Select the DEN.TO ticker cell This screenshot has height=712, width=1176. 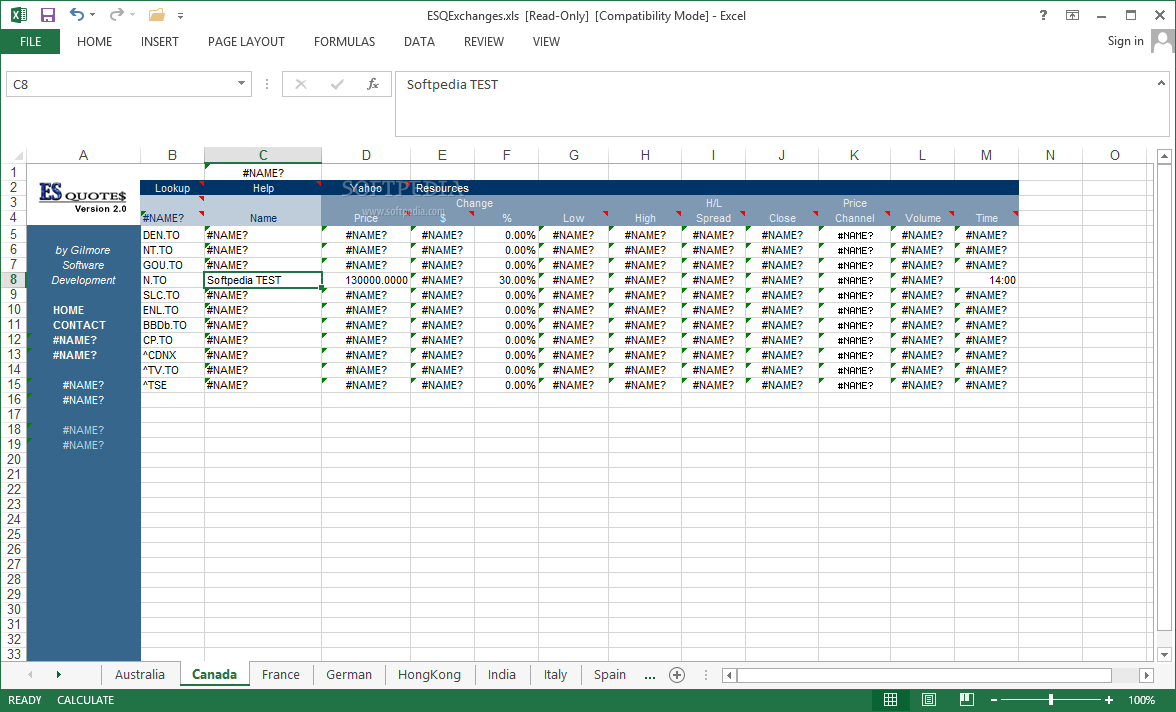(x=172, y=235)
